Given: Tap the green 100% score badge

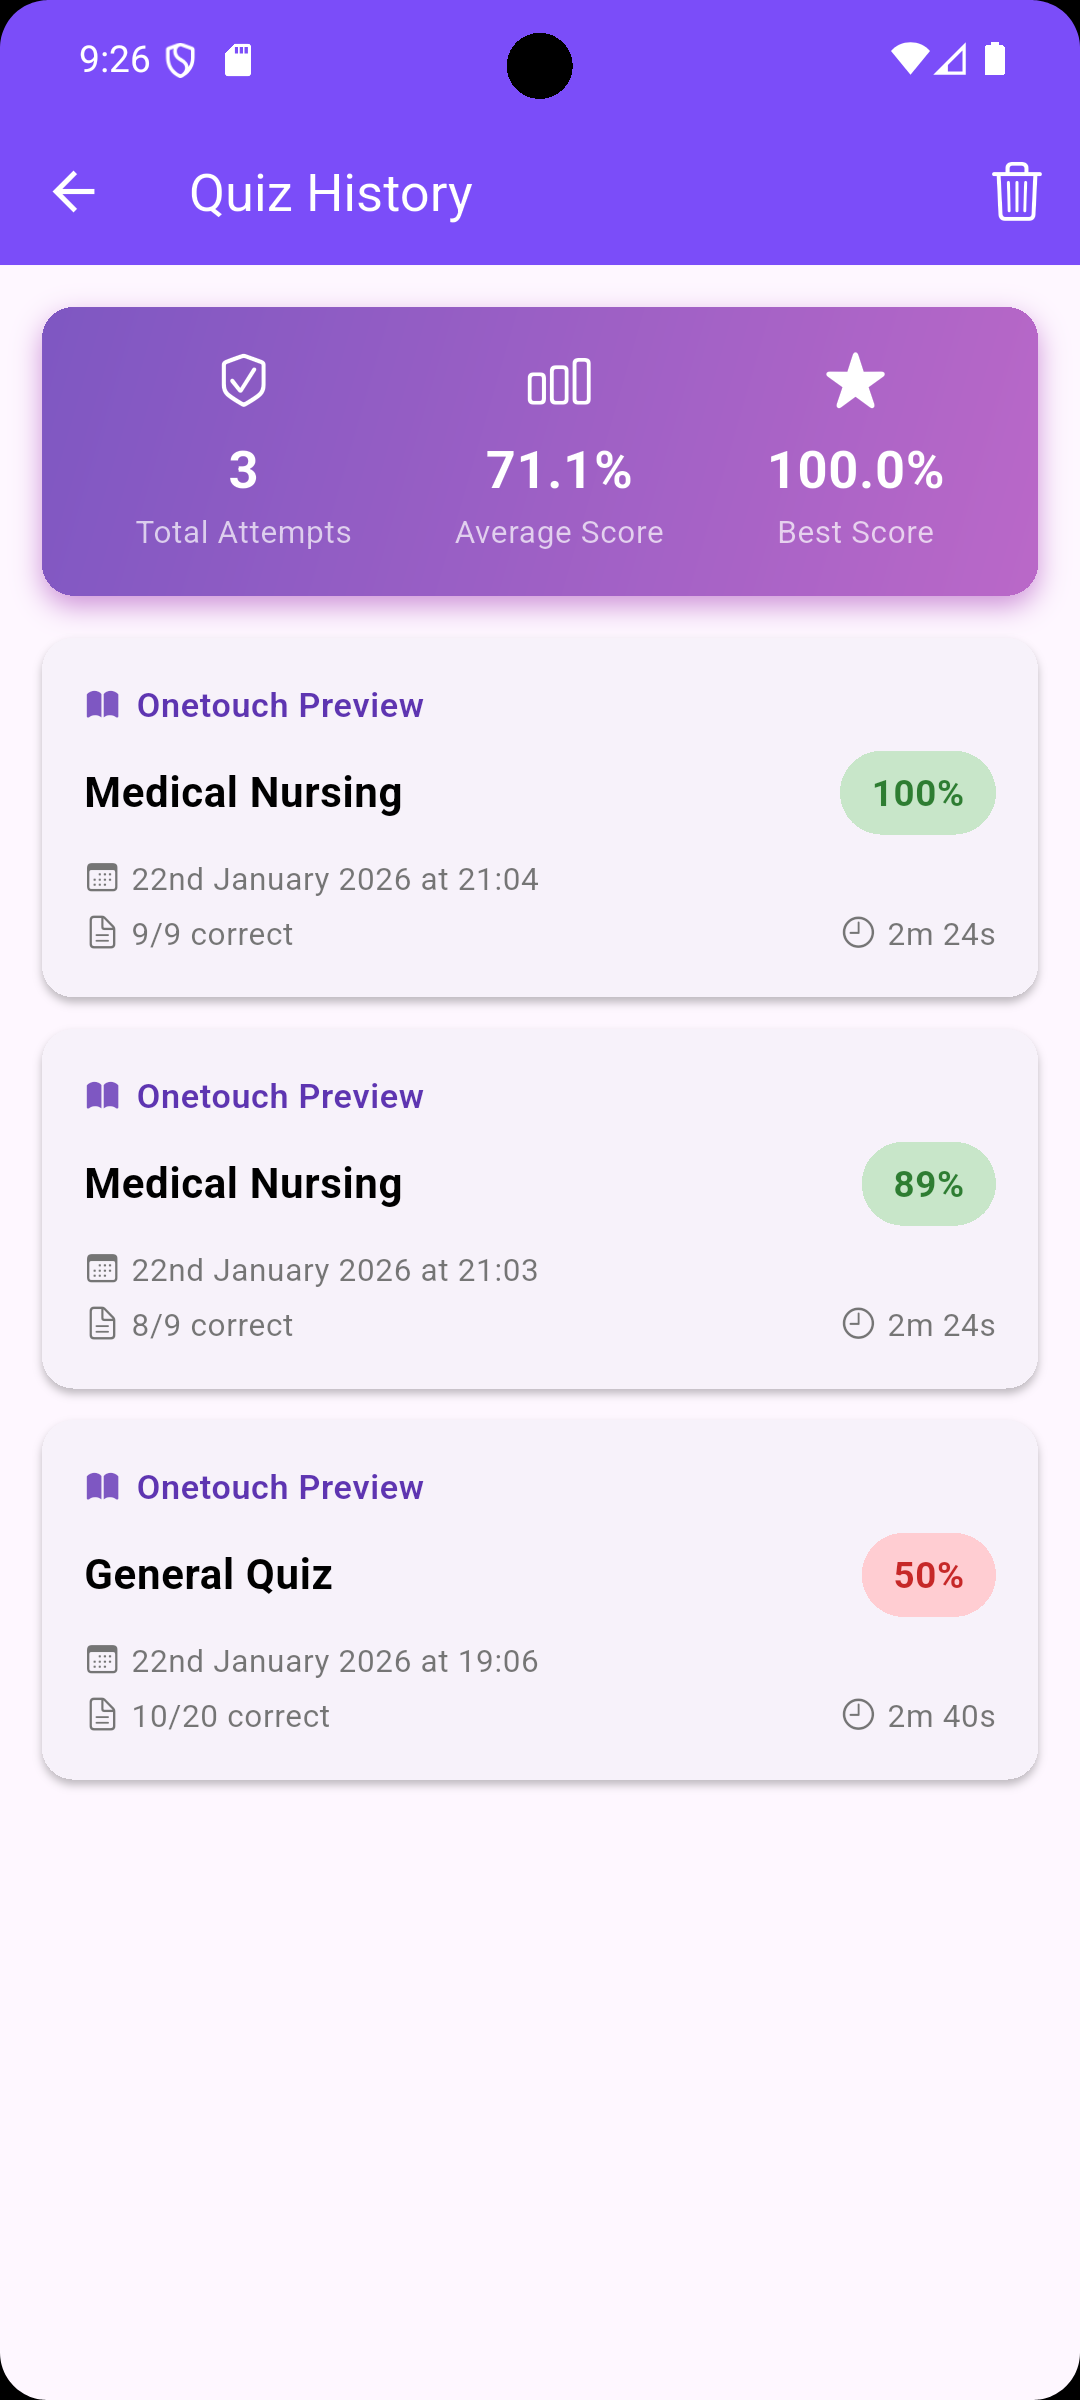Looking at the screenshot, I should tap(917, 793).
